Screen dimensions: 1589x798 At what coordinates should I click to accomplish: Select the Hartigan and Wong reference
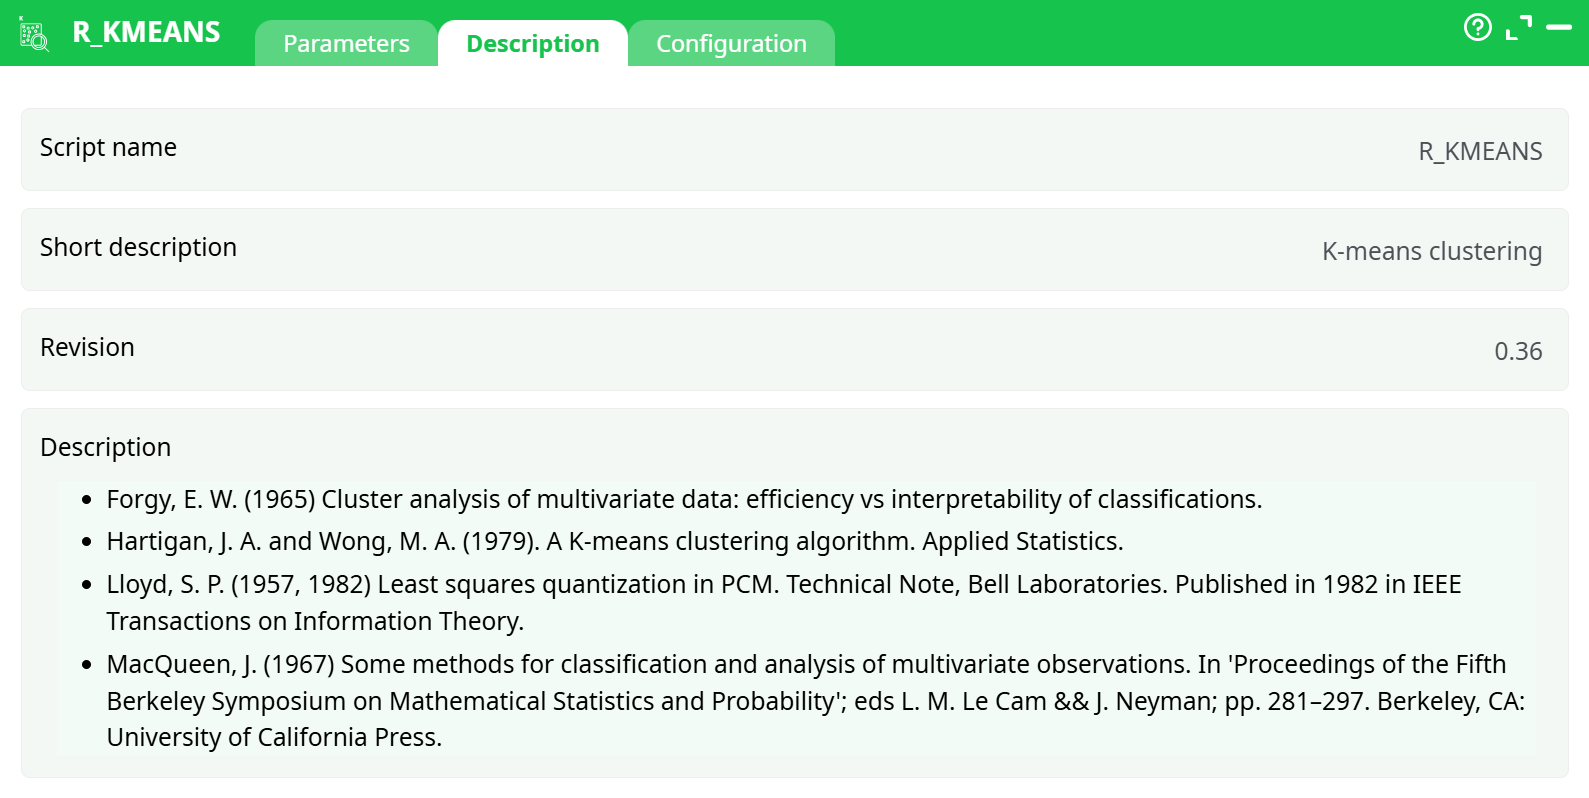[x=615, y=542]
